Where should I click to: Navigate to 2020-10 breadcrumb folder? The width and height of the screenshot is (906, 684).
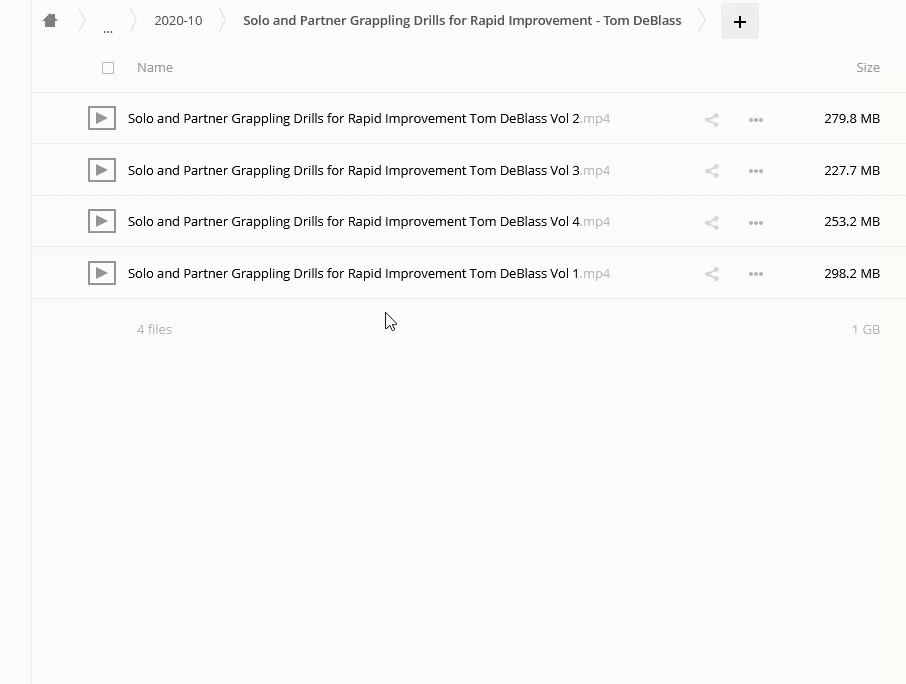(178, 20)
